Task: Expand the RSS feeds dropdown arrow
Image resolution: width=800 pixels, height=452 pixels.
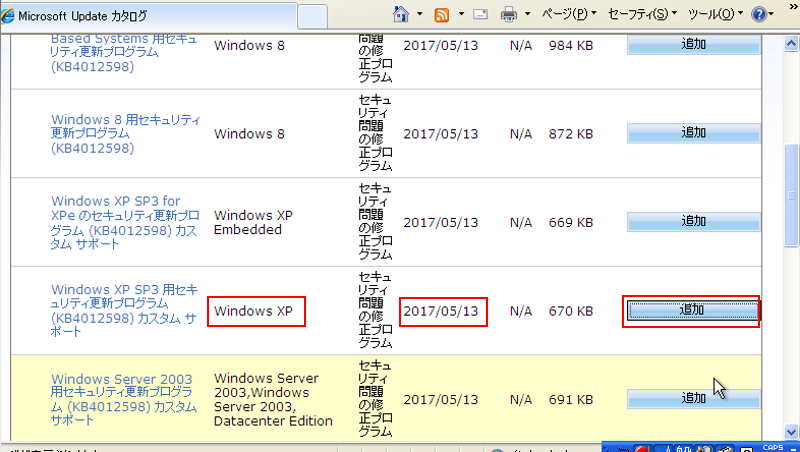Action: [x=461, y=14]
